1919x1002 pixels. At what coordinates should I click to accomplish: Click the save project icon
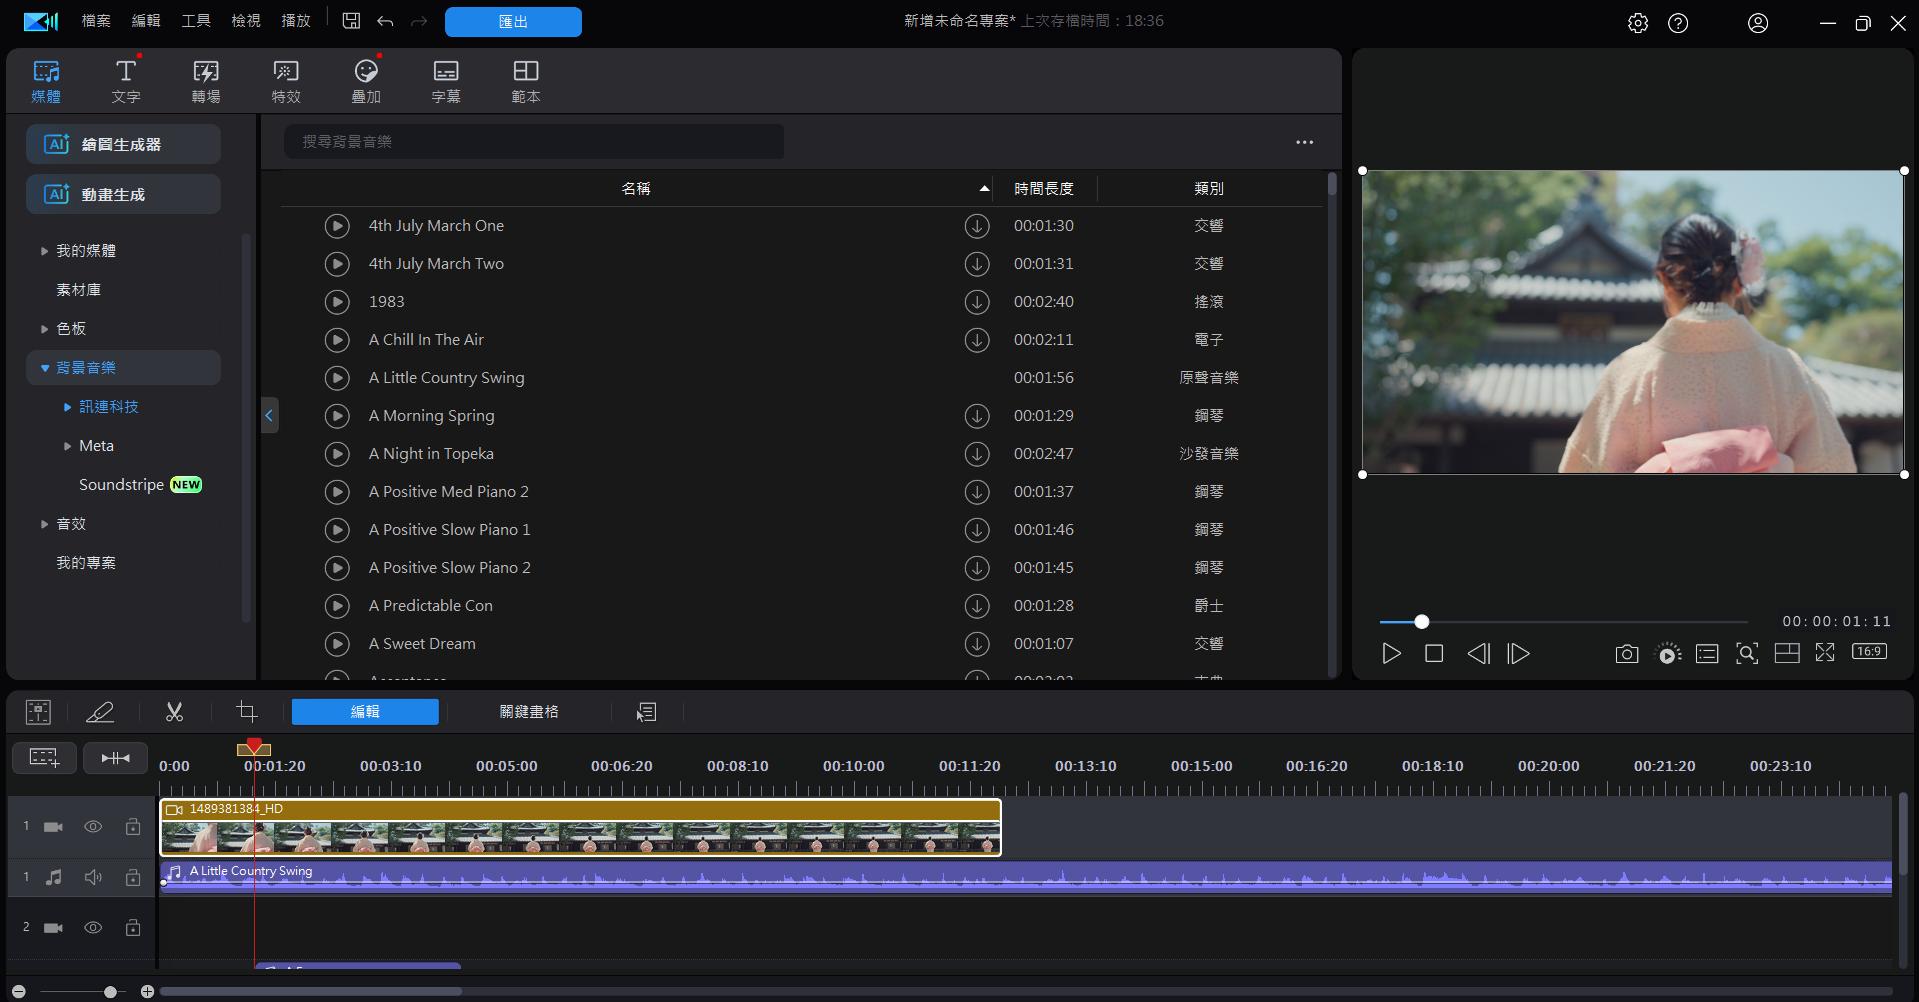351,21
